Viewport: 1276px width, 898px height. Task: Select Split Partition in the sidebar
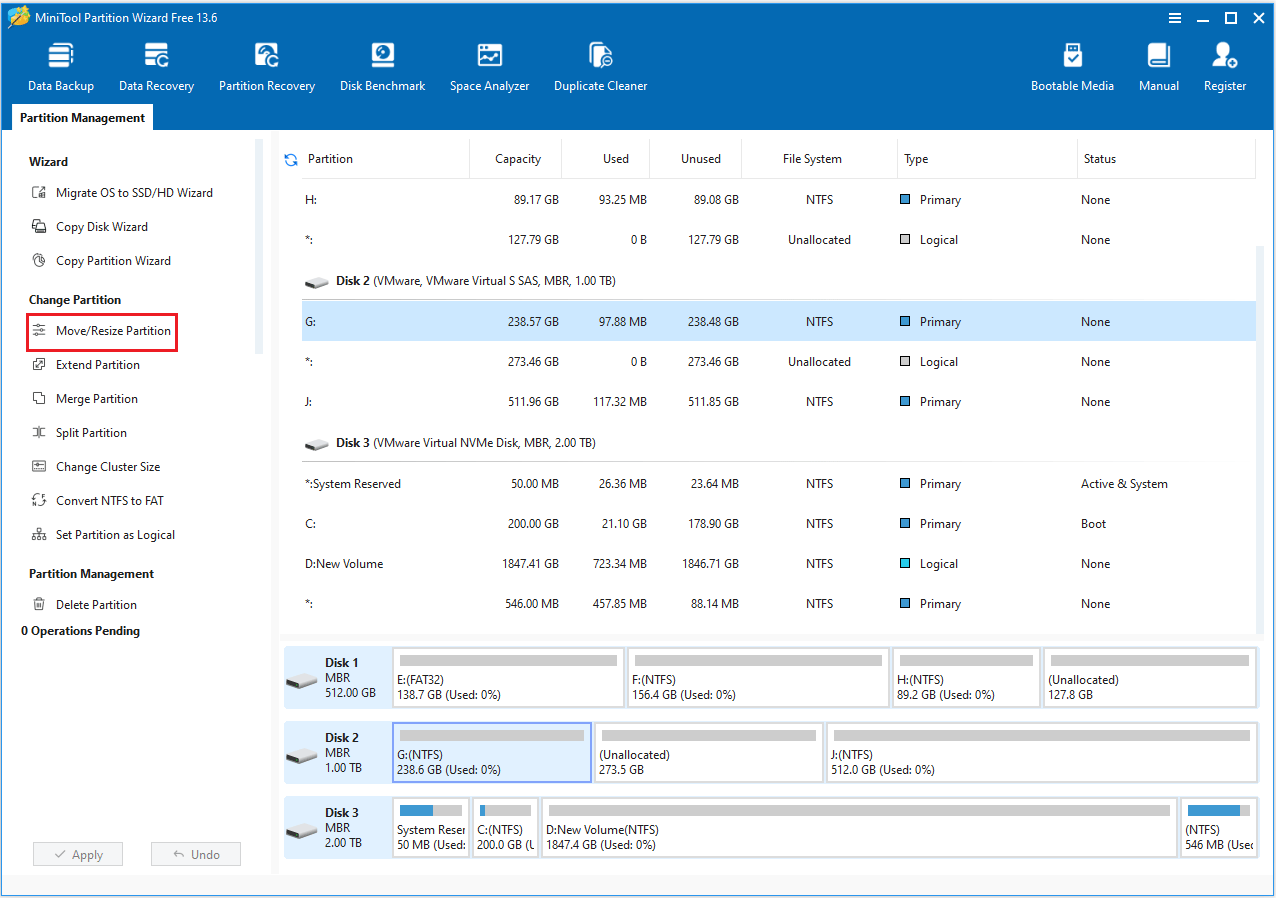coord(79,433)
